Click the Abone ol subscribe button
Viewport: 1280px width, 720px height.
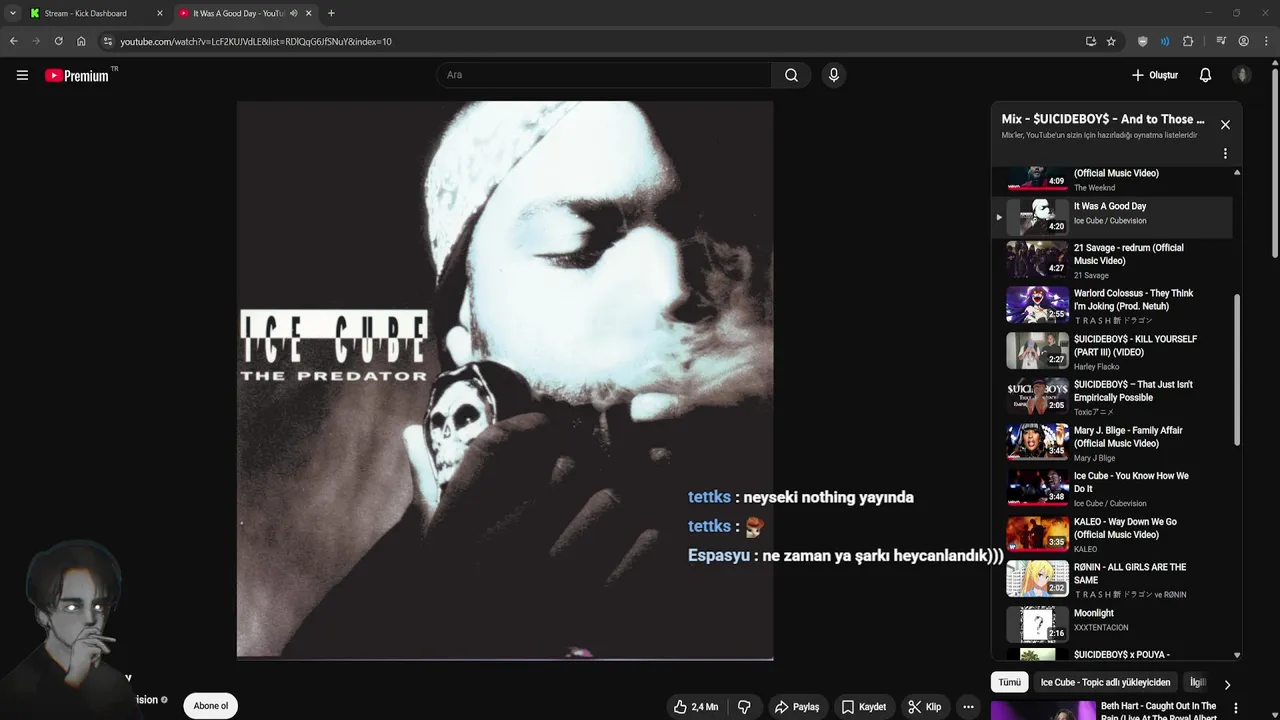click(x=210, y=706)
